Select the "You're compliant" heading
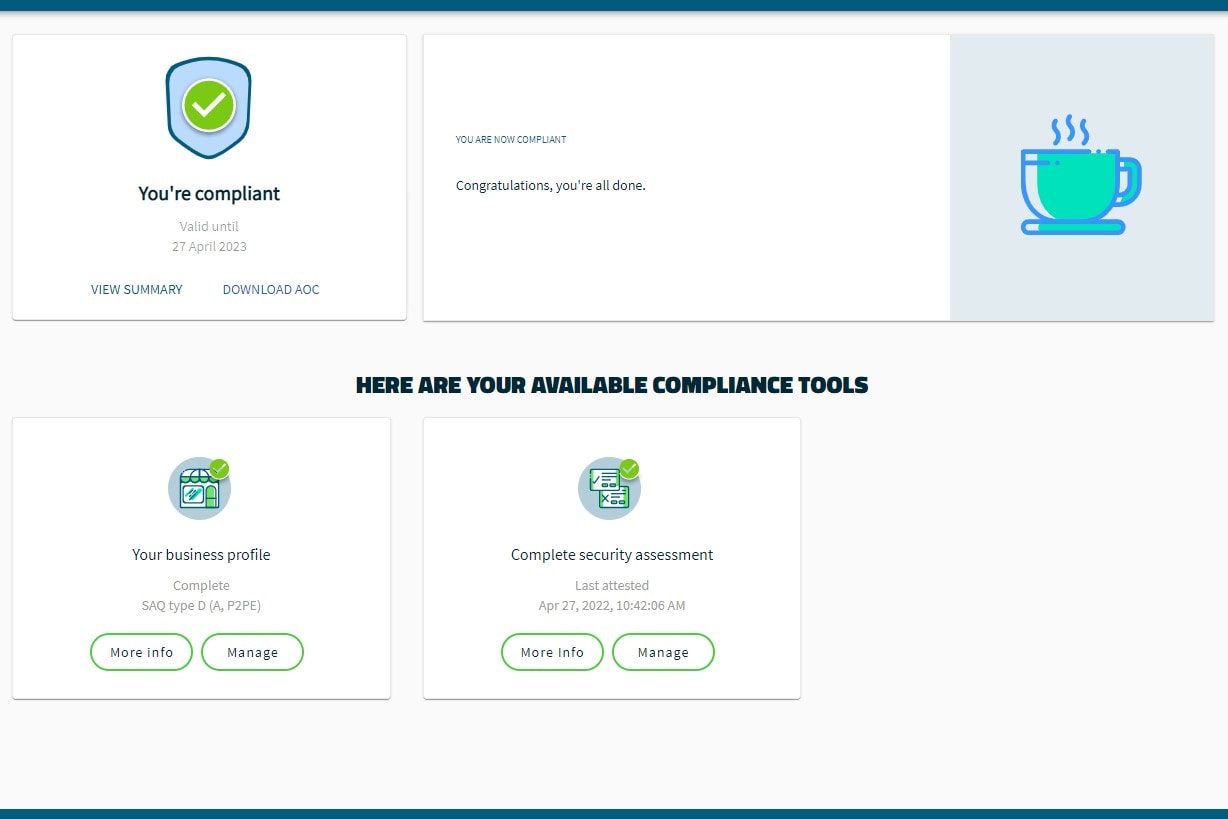Viewport: 1228px width, 819px height. 209,194
